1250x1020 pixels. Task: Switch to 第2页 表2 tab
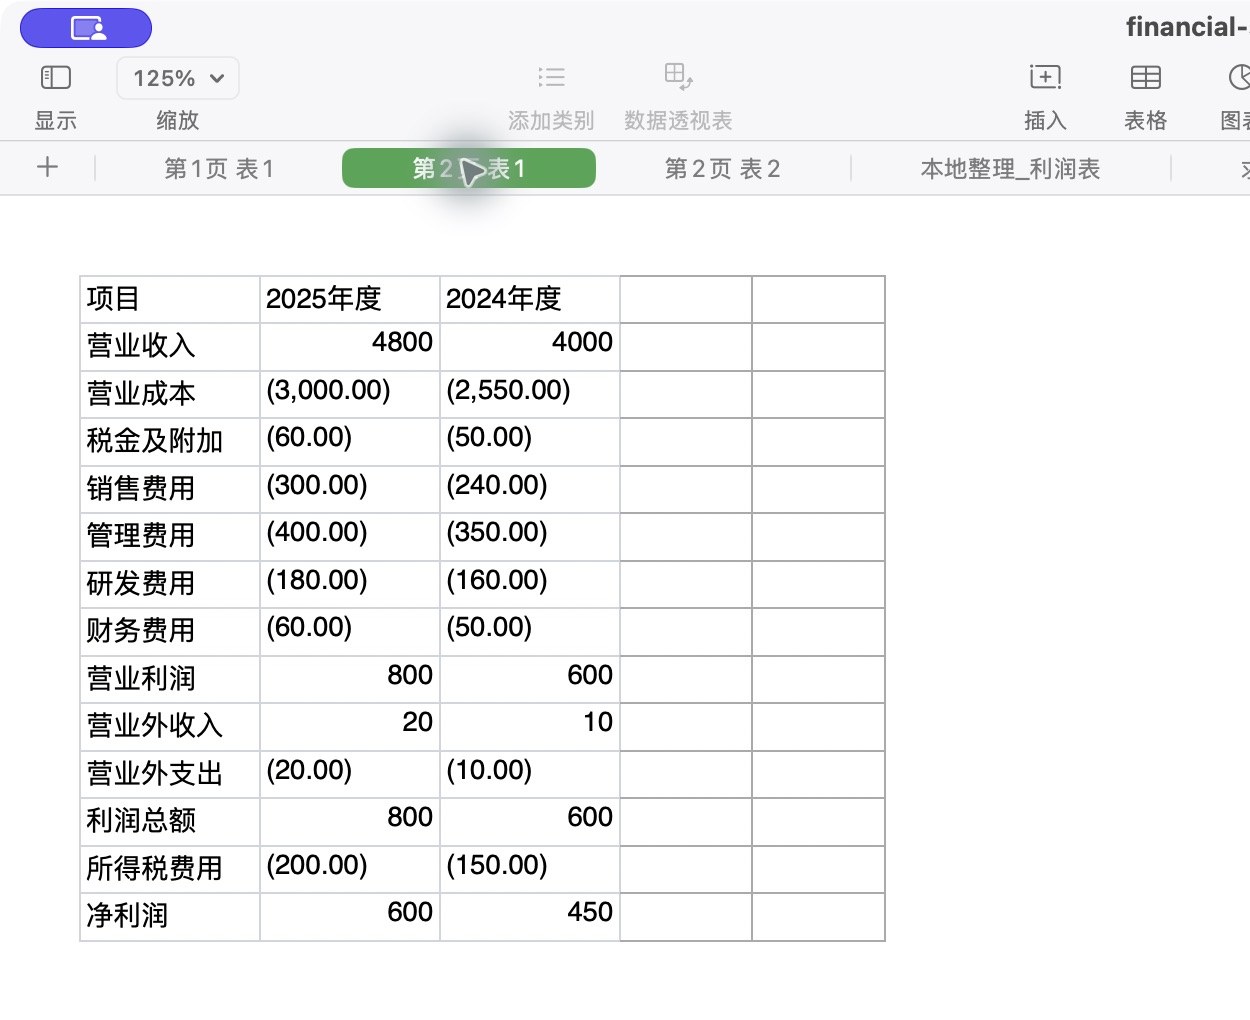click(x=723, y=169)
